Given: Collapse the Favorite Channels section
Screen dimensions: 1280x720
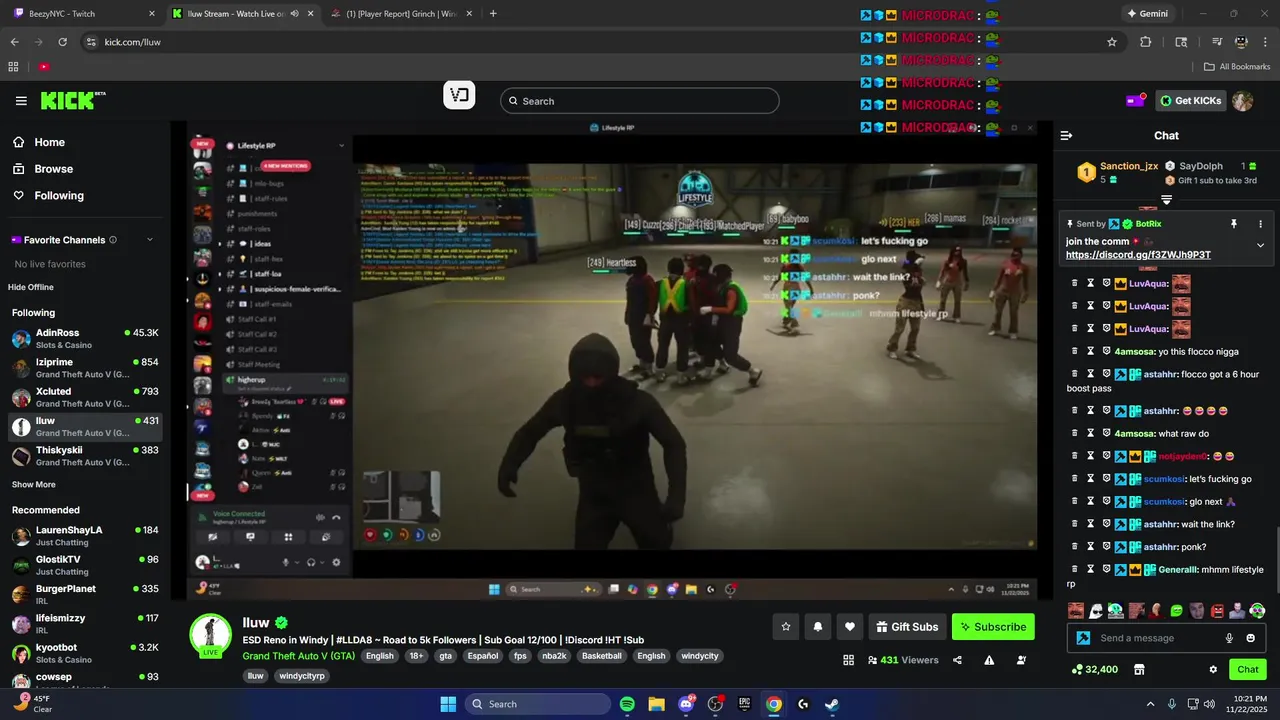Looking at the screenshot, I should coord(150,240).
